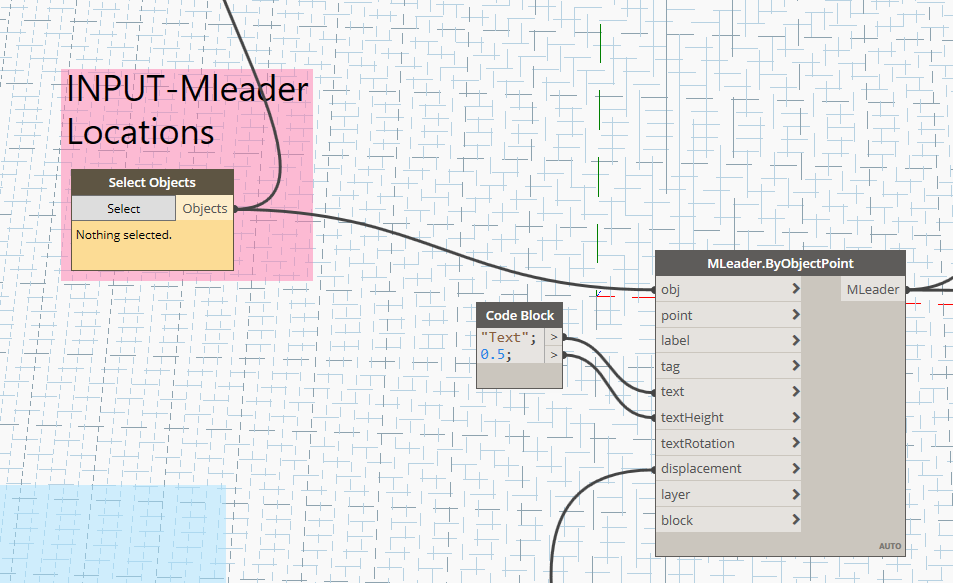Viewport: 953px width, 583px height.
Task: Open chevron options for tag port
Action: click(x=796, y=365)
